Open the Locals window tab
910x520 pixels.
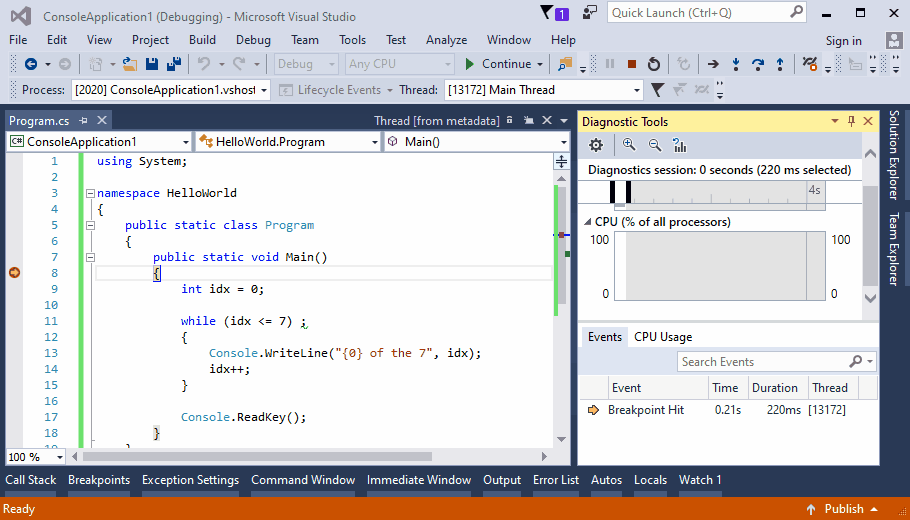tap(650, 480)
